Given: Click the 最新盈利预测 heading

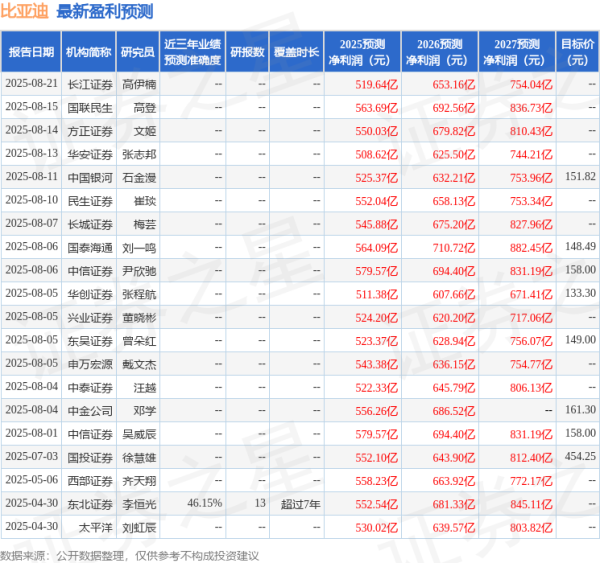Looking at the screenshot, I should click(105, 11).
